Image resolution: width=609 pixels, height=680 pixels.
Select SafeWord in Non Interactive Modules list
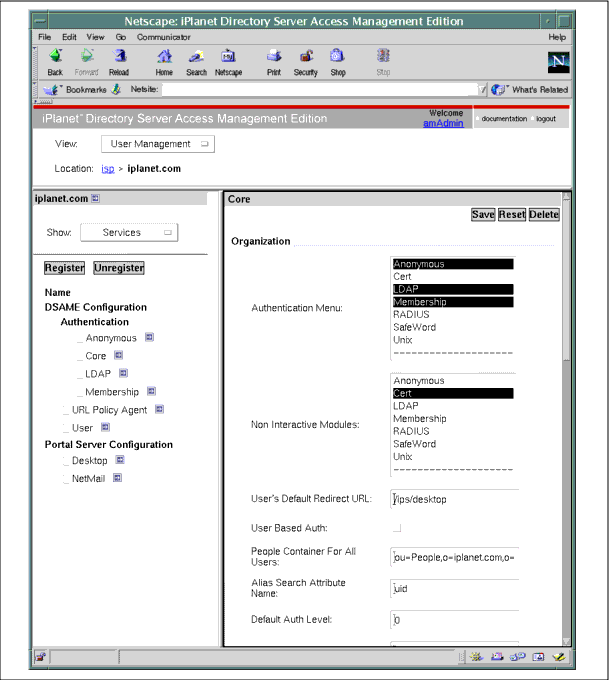click(453, 444)
